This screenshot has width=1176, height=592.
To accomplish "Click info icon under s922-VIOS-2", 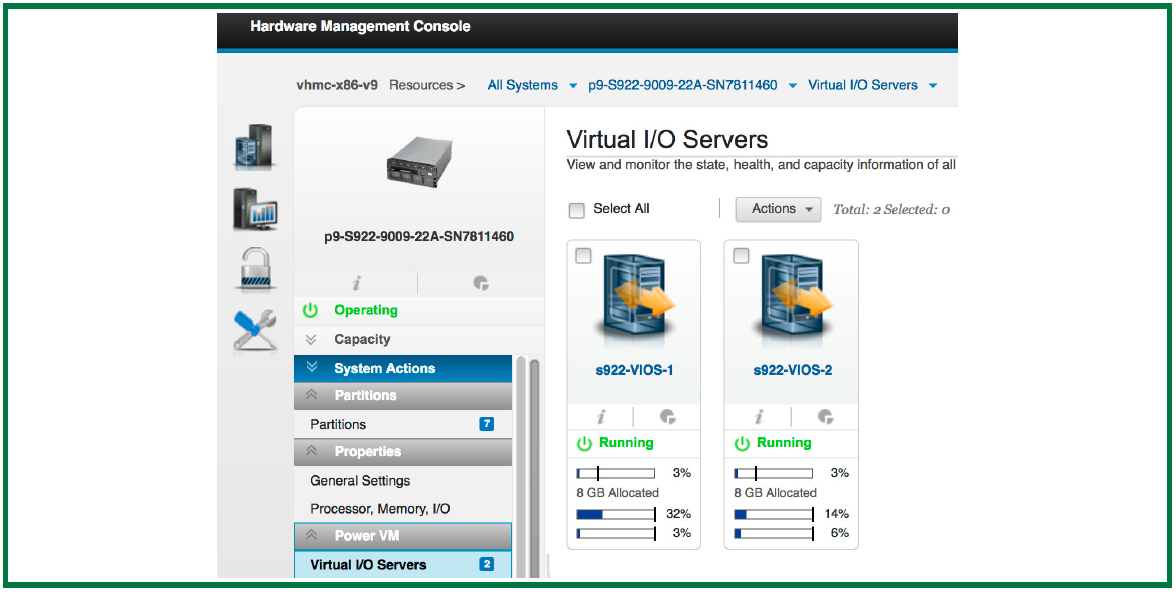I will (759, 417).
